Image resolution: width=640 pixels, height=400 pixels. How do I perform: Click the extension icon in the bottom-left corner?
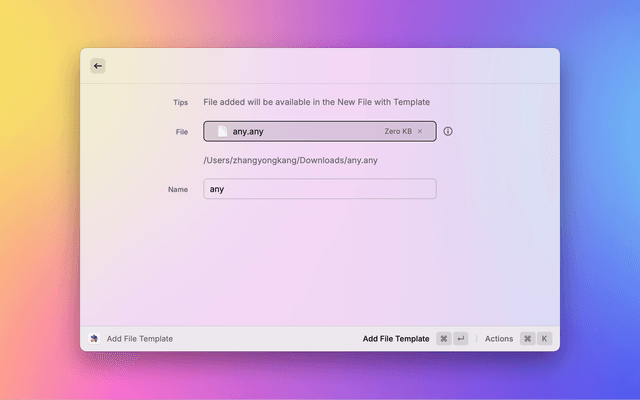[94, 339]
